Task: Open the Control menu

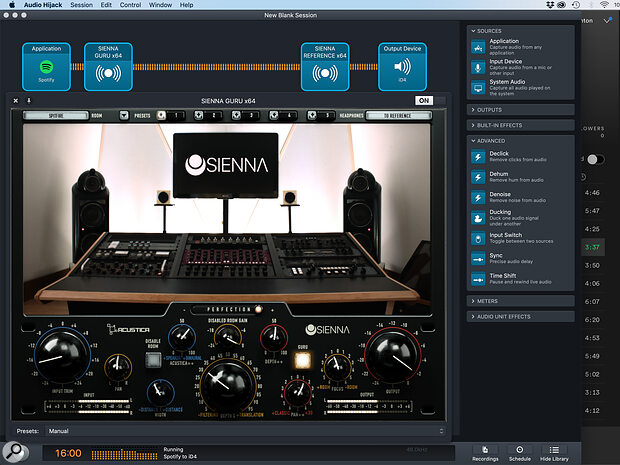Action: pos(130,5)
